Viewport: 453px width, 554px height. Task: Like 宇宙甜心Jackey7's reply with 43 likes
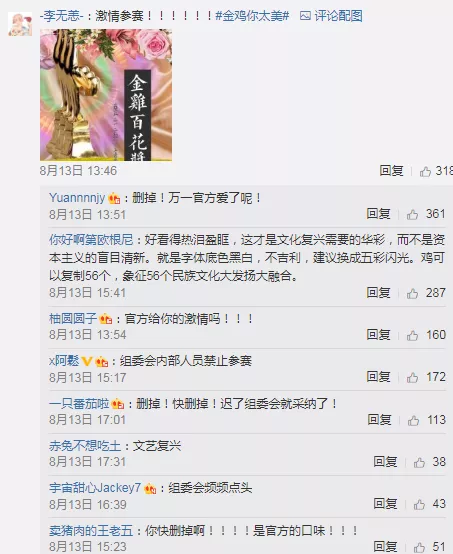419,504
